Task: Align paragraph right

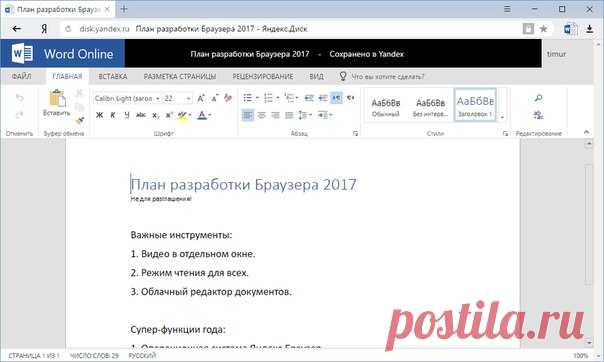Action: [275, 115]
